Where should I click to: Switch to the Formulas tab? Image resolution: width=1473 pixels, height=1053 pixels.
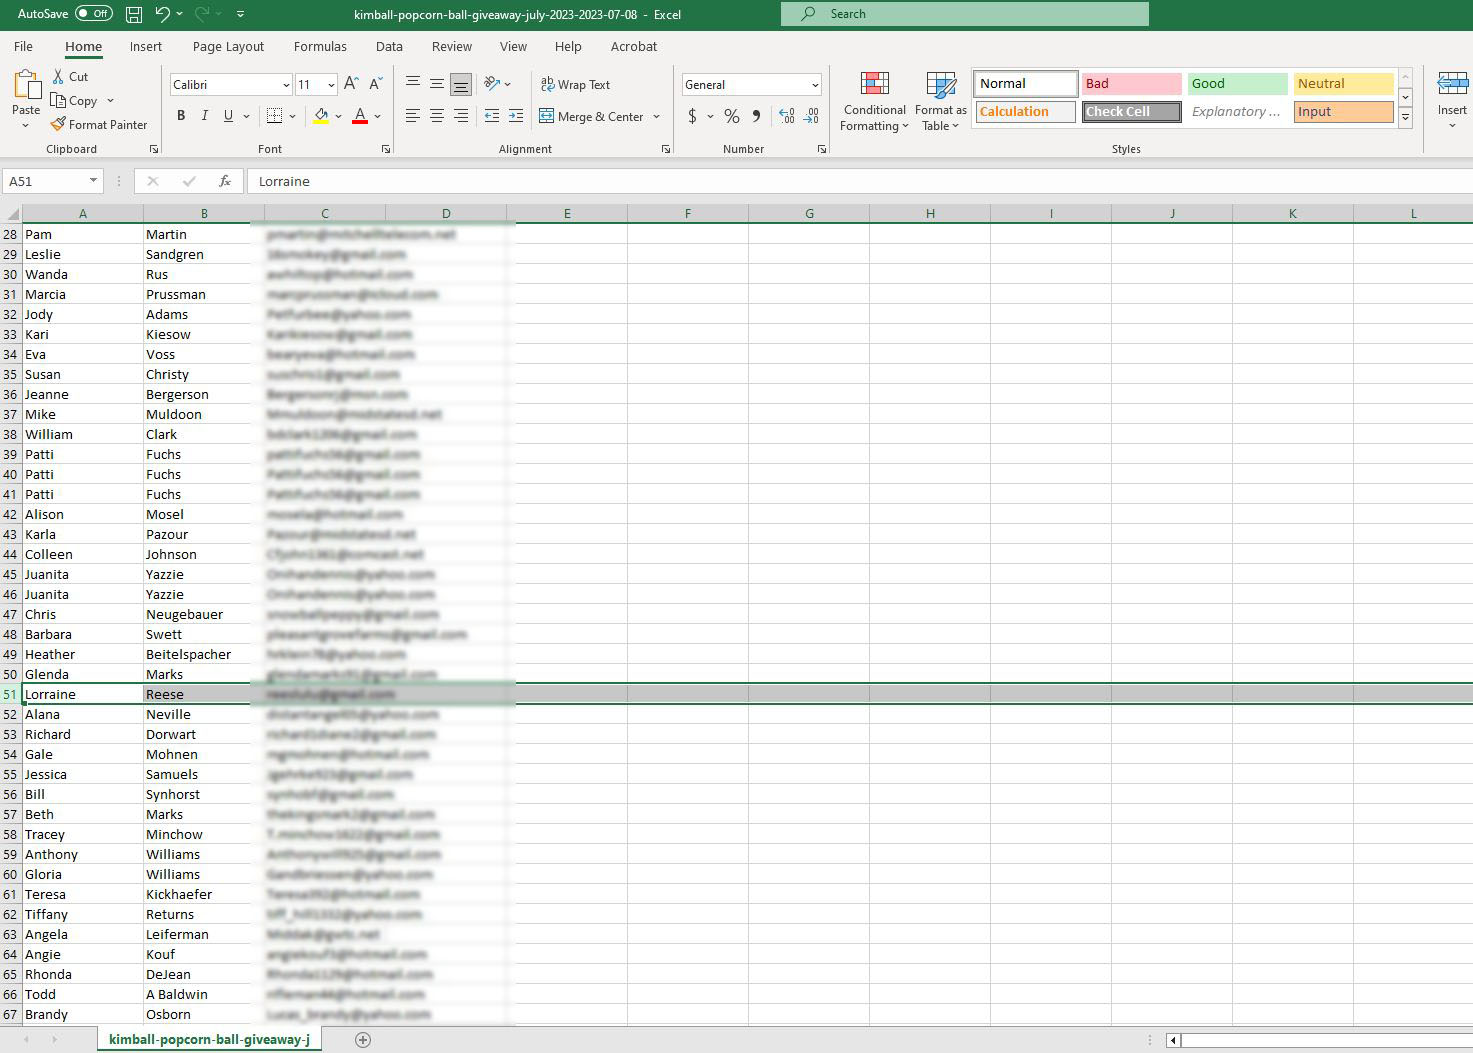[x=320, y=47]
